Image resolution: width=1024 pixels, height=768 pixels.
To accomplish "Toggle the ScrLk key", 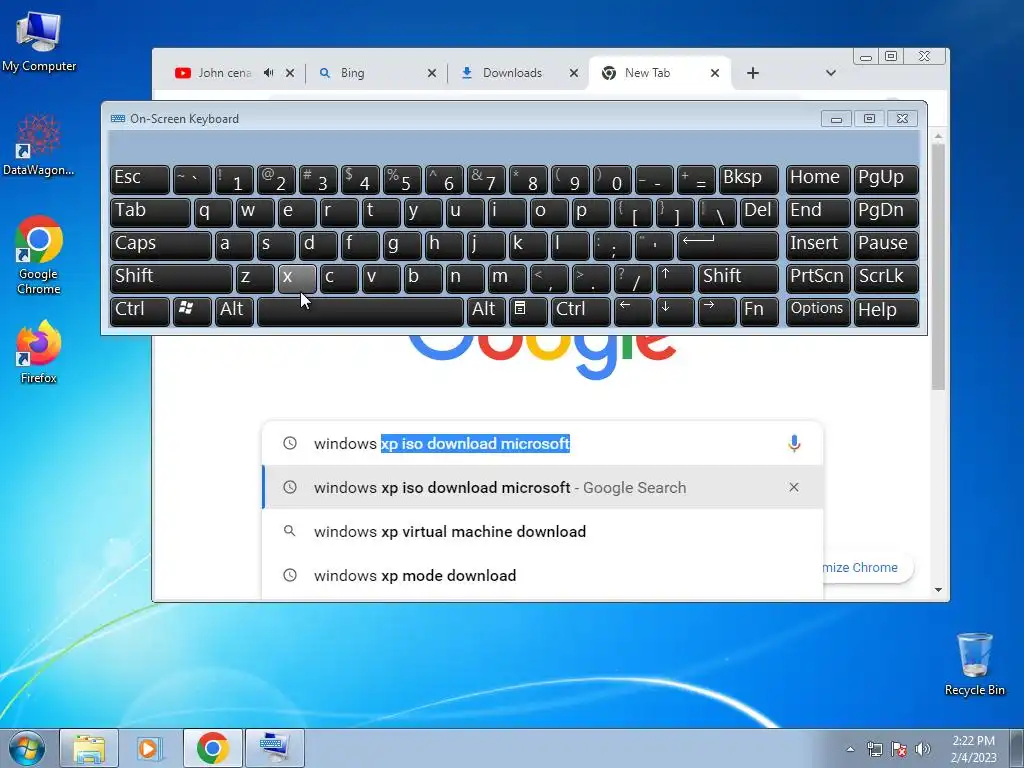I will pyautogui.click(x=886, y=278).
